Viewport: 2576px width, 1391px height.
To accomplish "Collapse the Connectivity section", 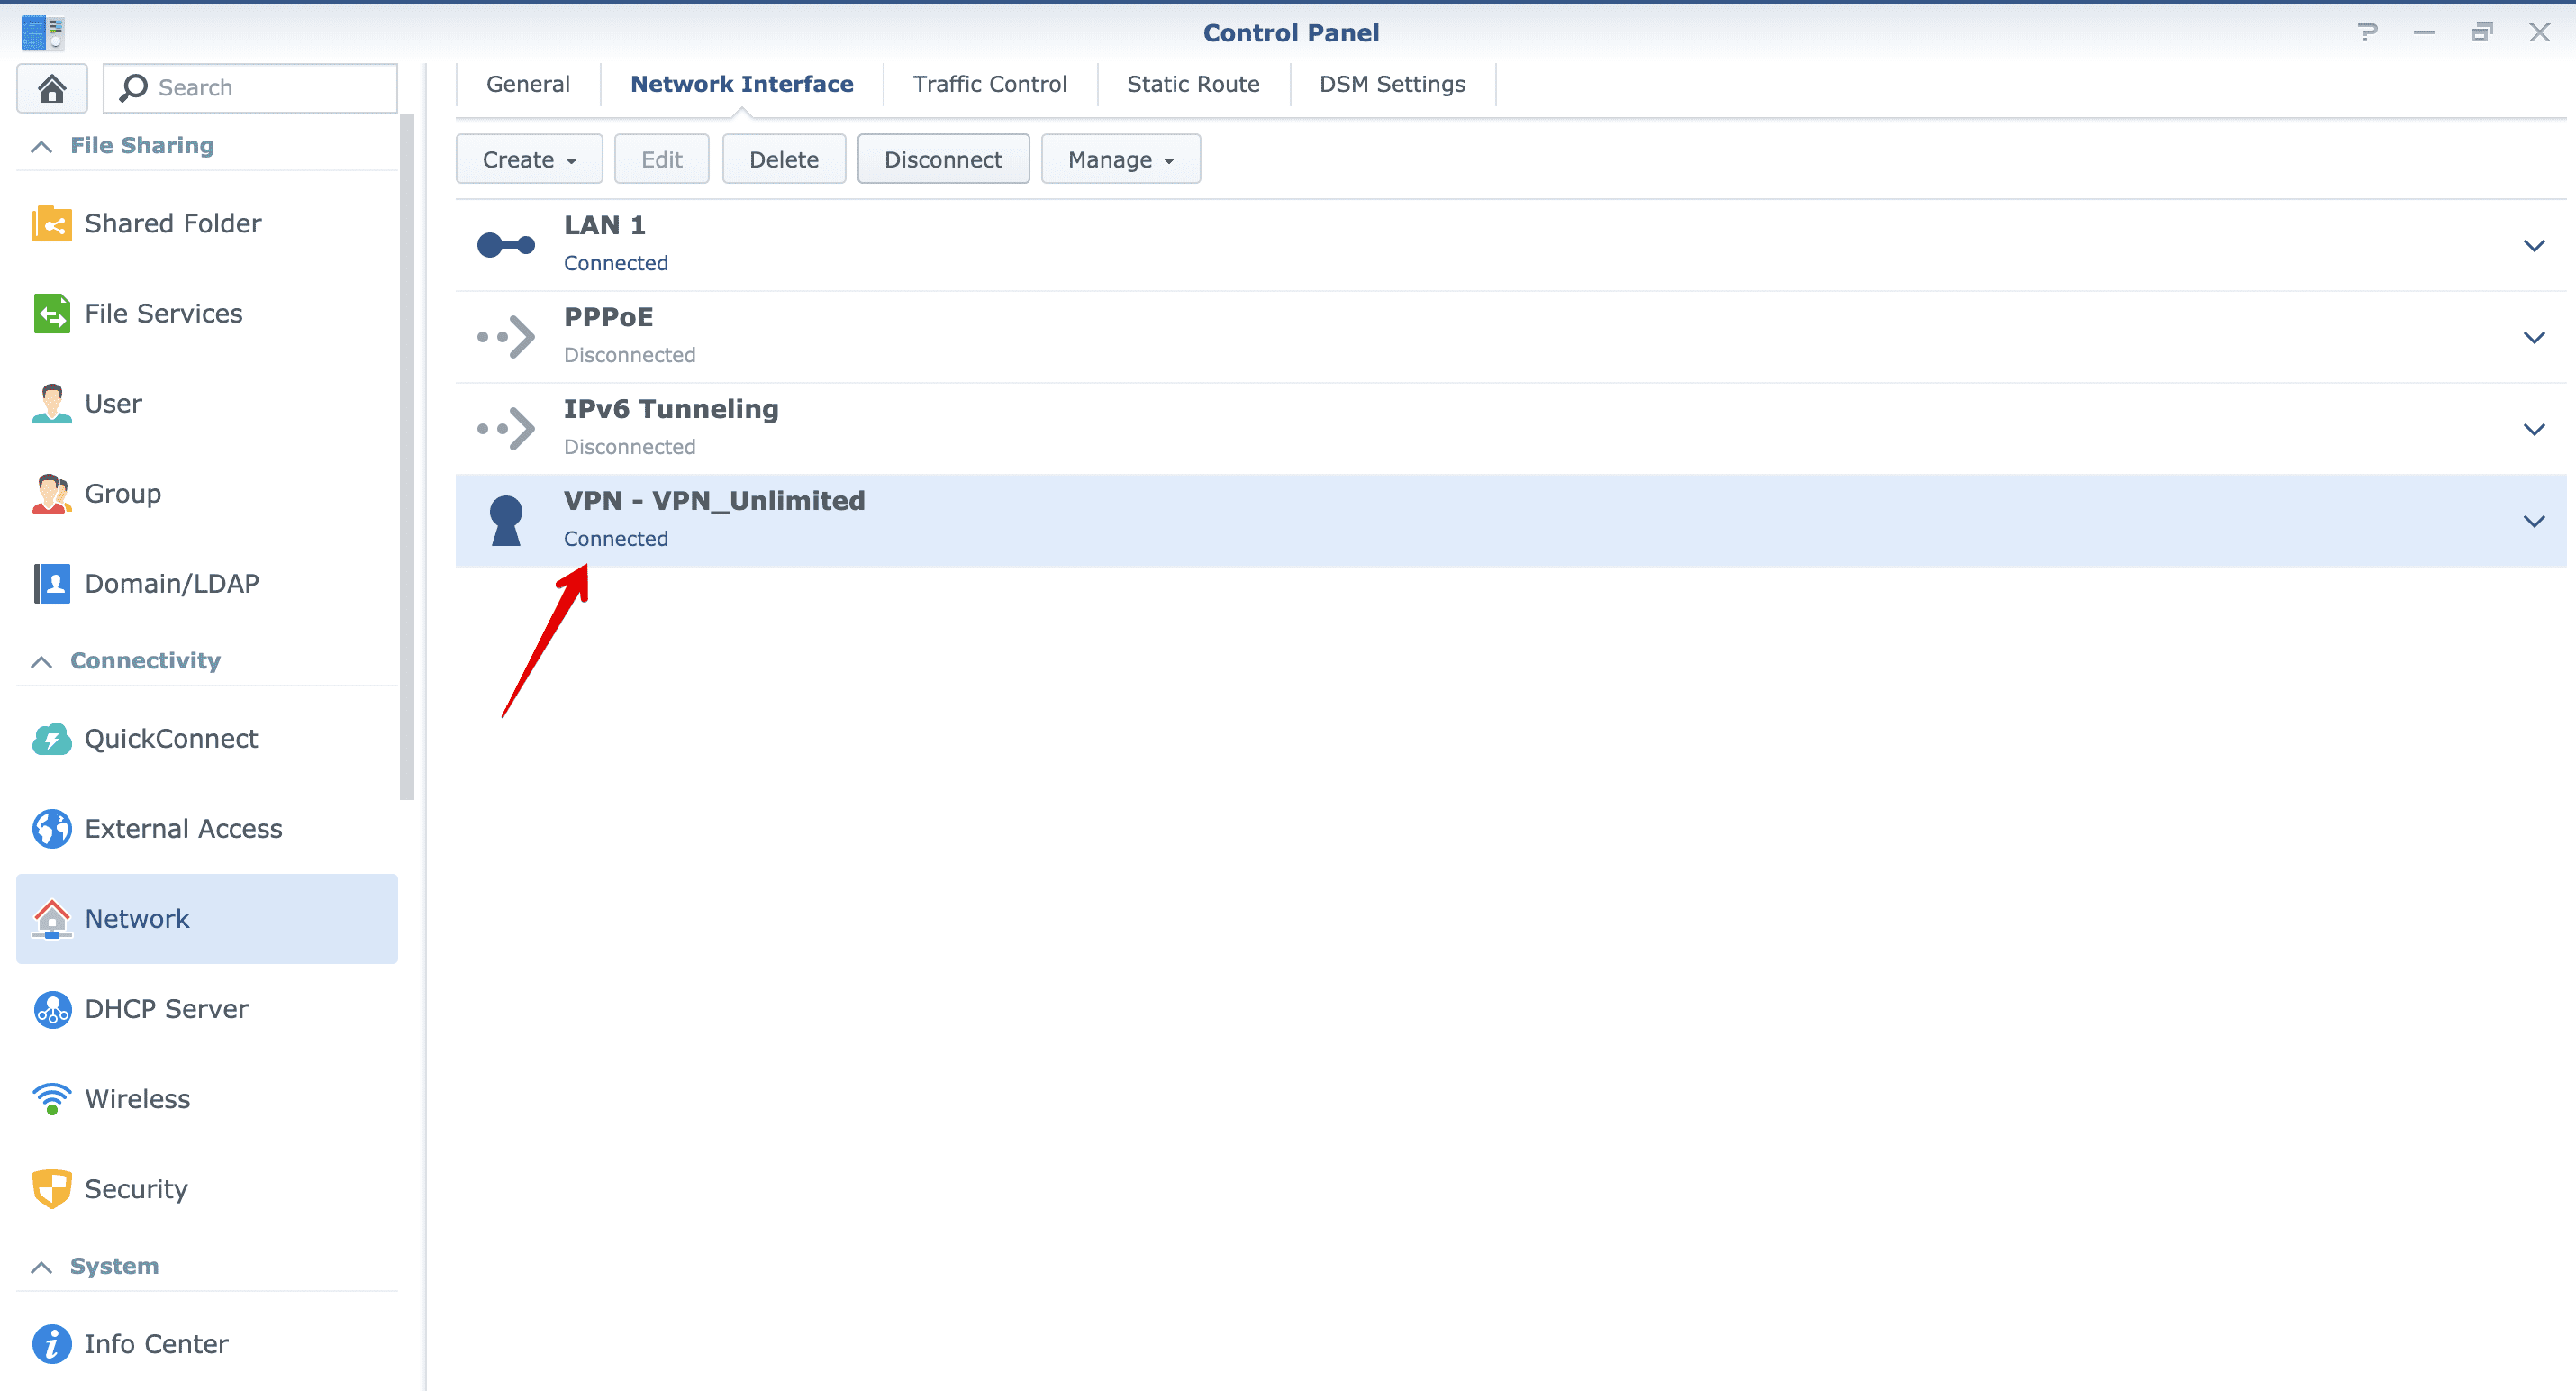I will coord(41,661).
